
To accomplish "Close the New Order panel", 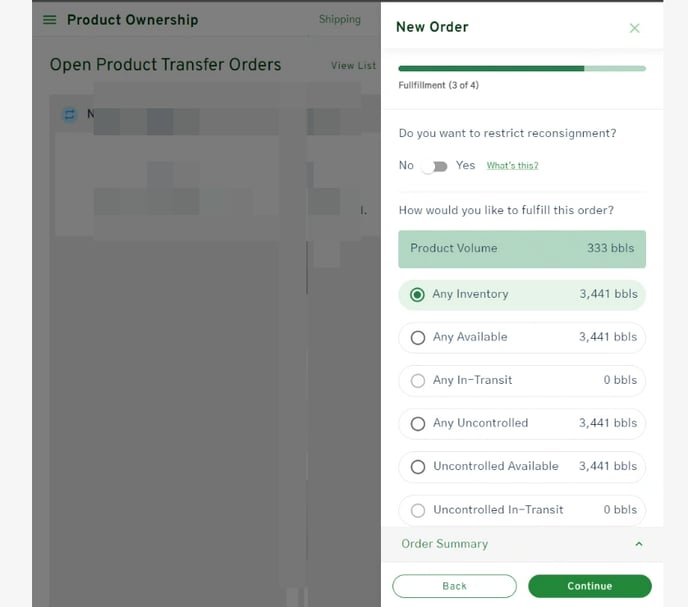I will [634, 28].
